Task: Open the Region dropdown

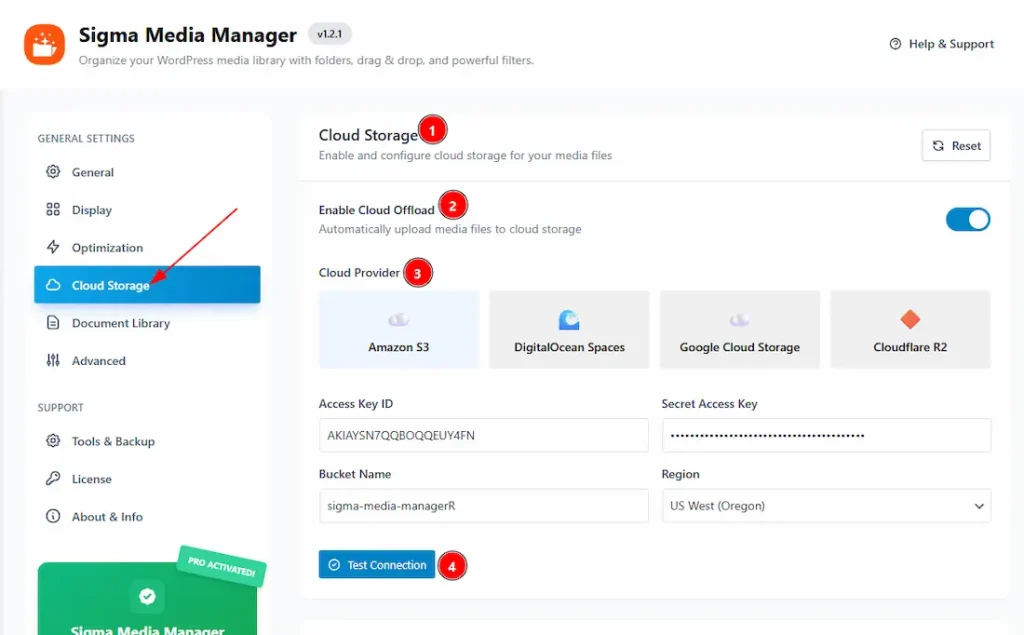Action: pyautogui.click(x=826, y=506)
